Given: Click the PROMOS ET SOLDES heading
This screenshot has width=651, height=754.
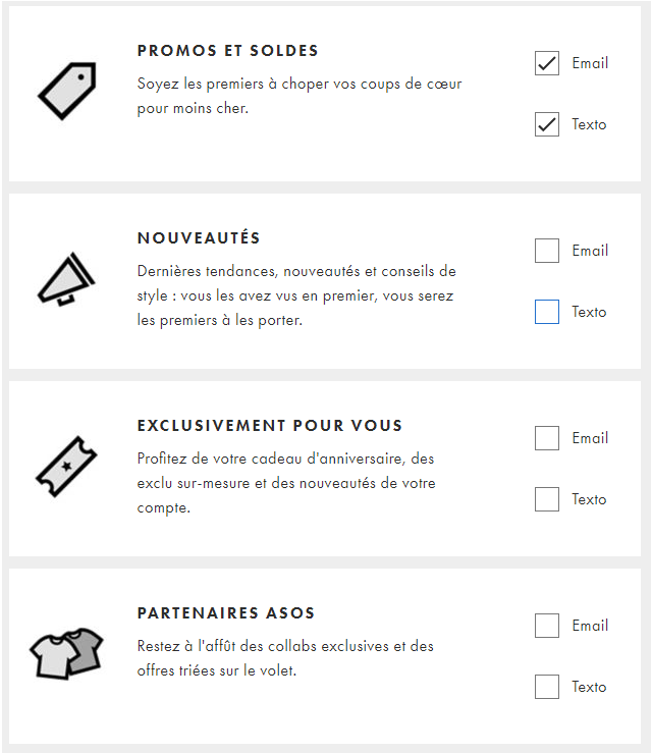Looking at the screenshot, I should click(x=228, y=50).
